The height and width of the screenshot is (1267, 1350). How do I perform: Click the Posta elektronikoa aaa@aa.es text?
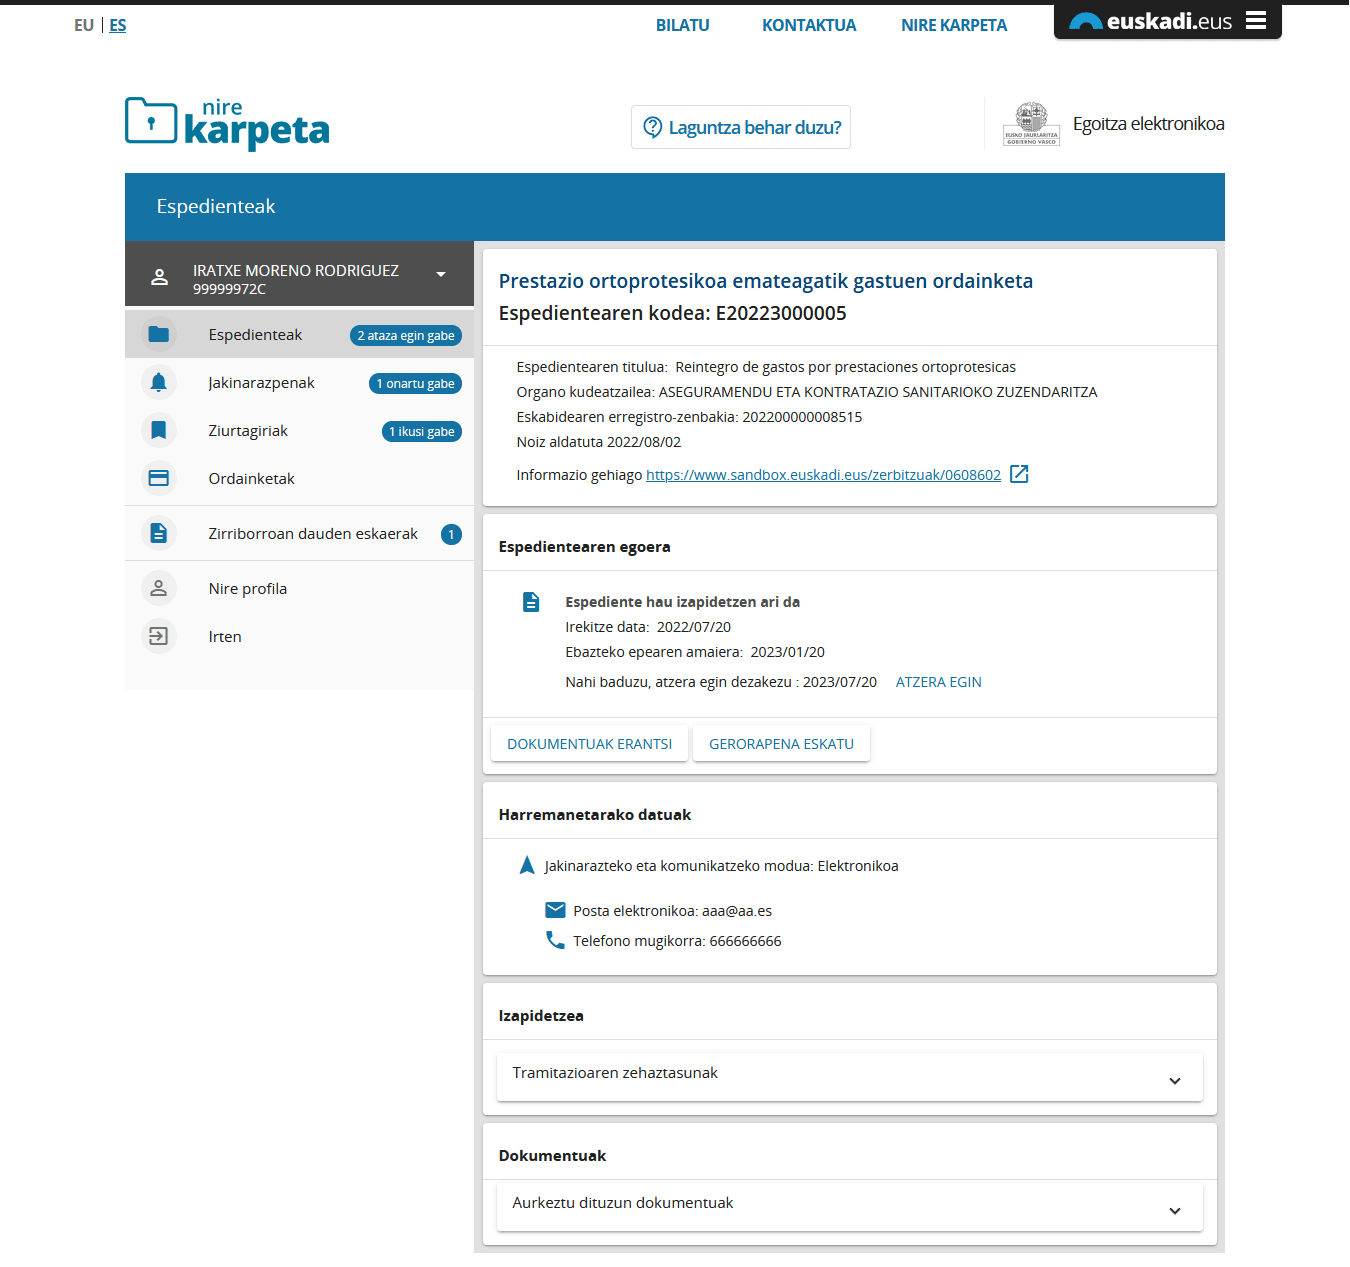coord(672,911)
